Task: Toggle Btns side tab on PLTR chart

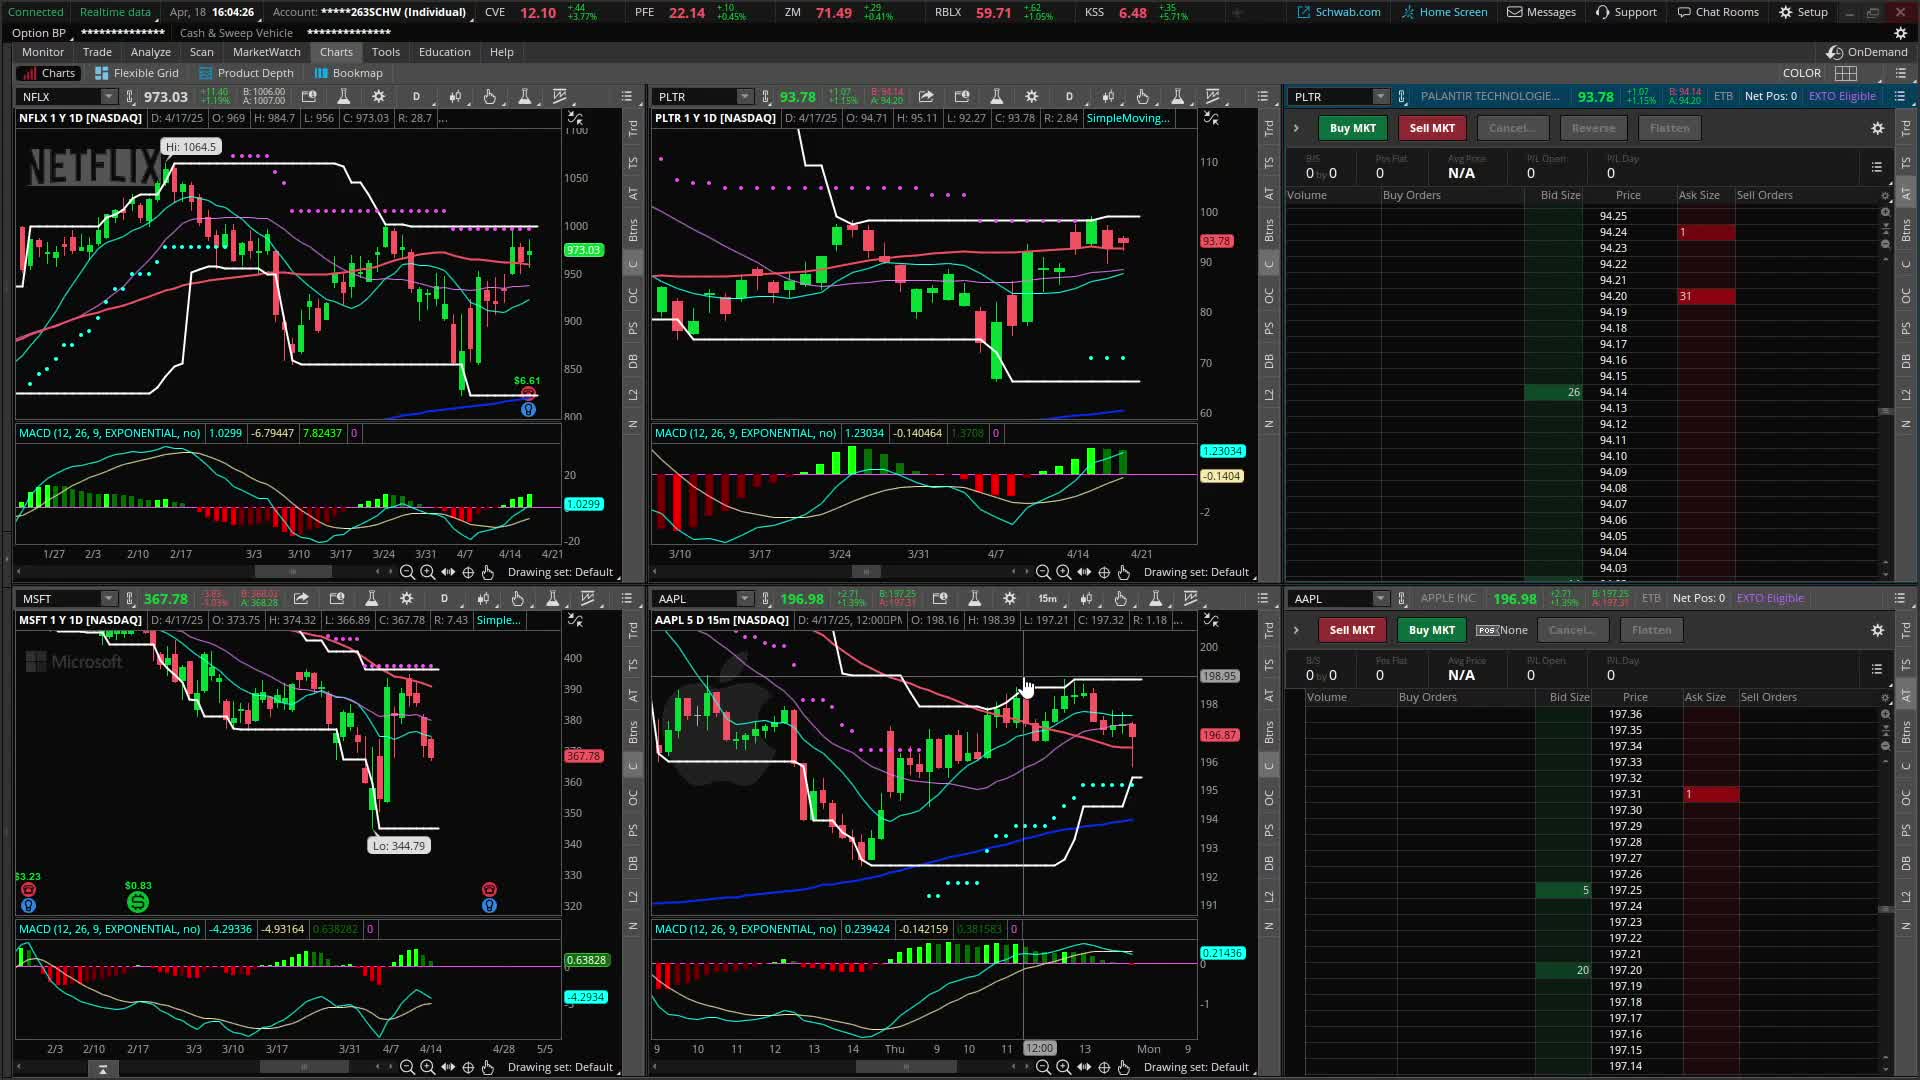Action: point(1269,230)
